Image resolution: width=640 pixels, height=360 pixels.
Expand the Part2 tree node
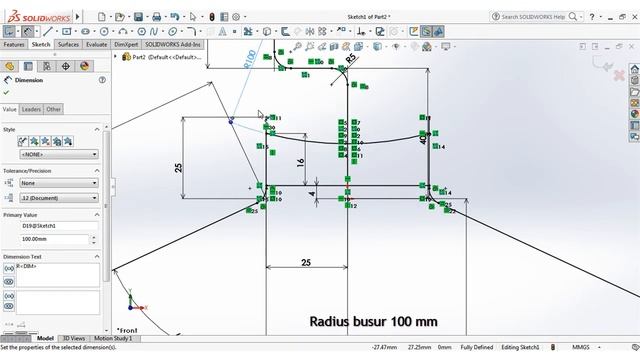(x=116, y=57)
